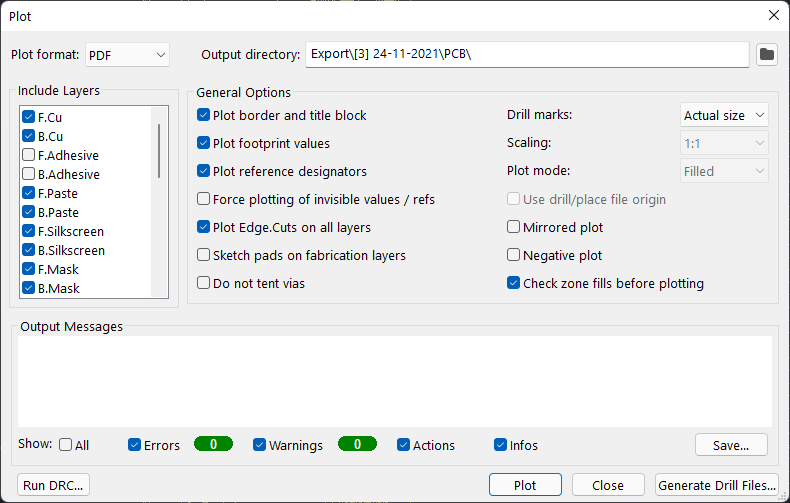Image resolution: width=790 pixels, height=503 pixels.
Task: Click the Plot button
Action: pyautogui.click(x=525, y=485)
